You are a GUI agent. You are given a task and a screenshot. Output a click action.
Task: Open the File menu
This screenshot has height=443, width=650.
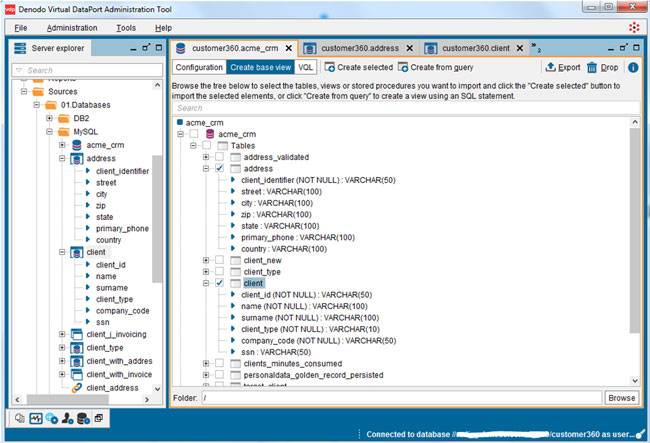click(x=21, y=28)
